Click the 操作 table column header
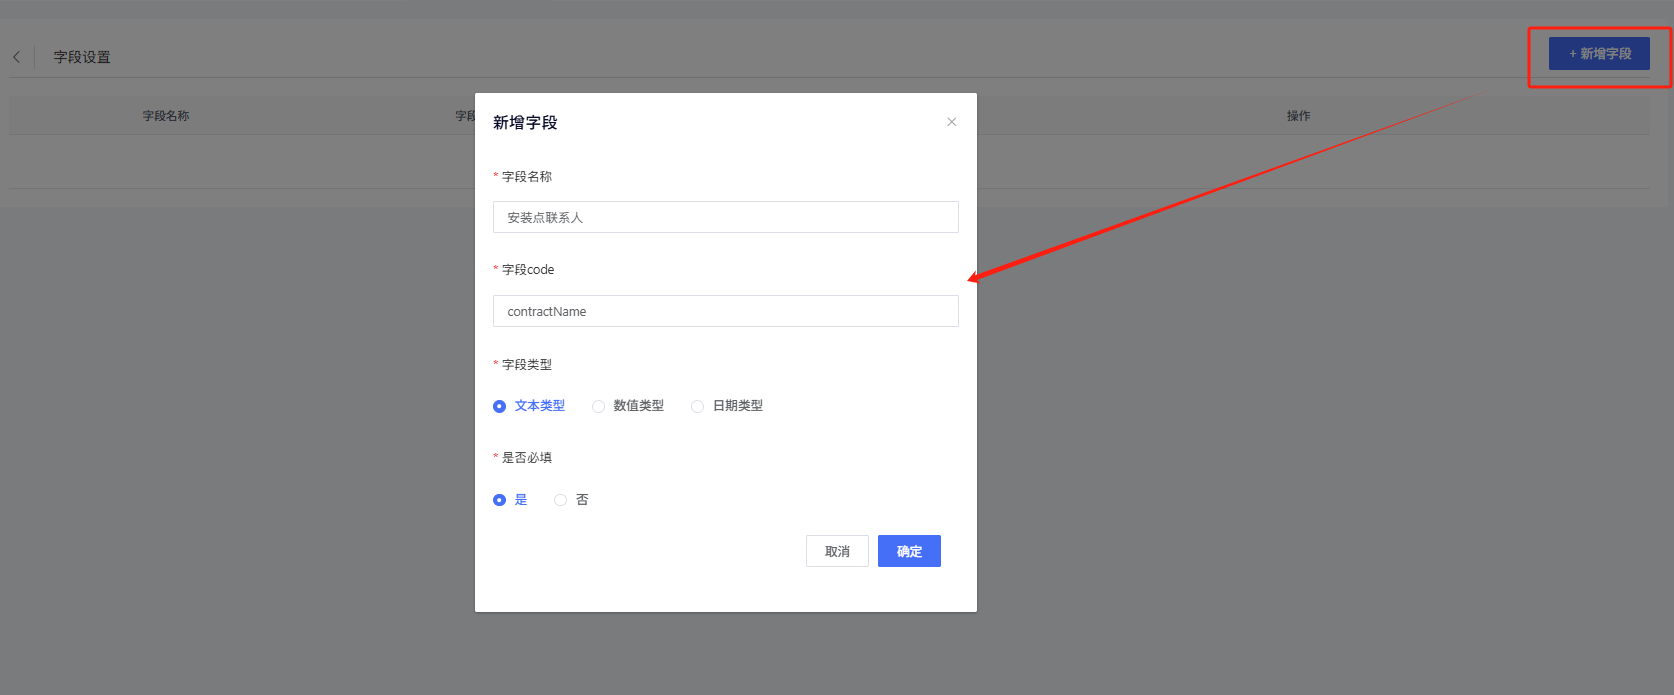Screen dimensions: 1674x695 tap(1298, 116)
